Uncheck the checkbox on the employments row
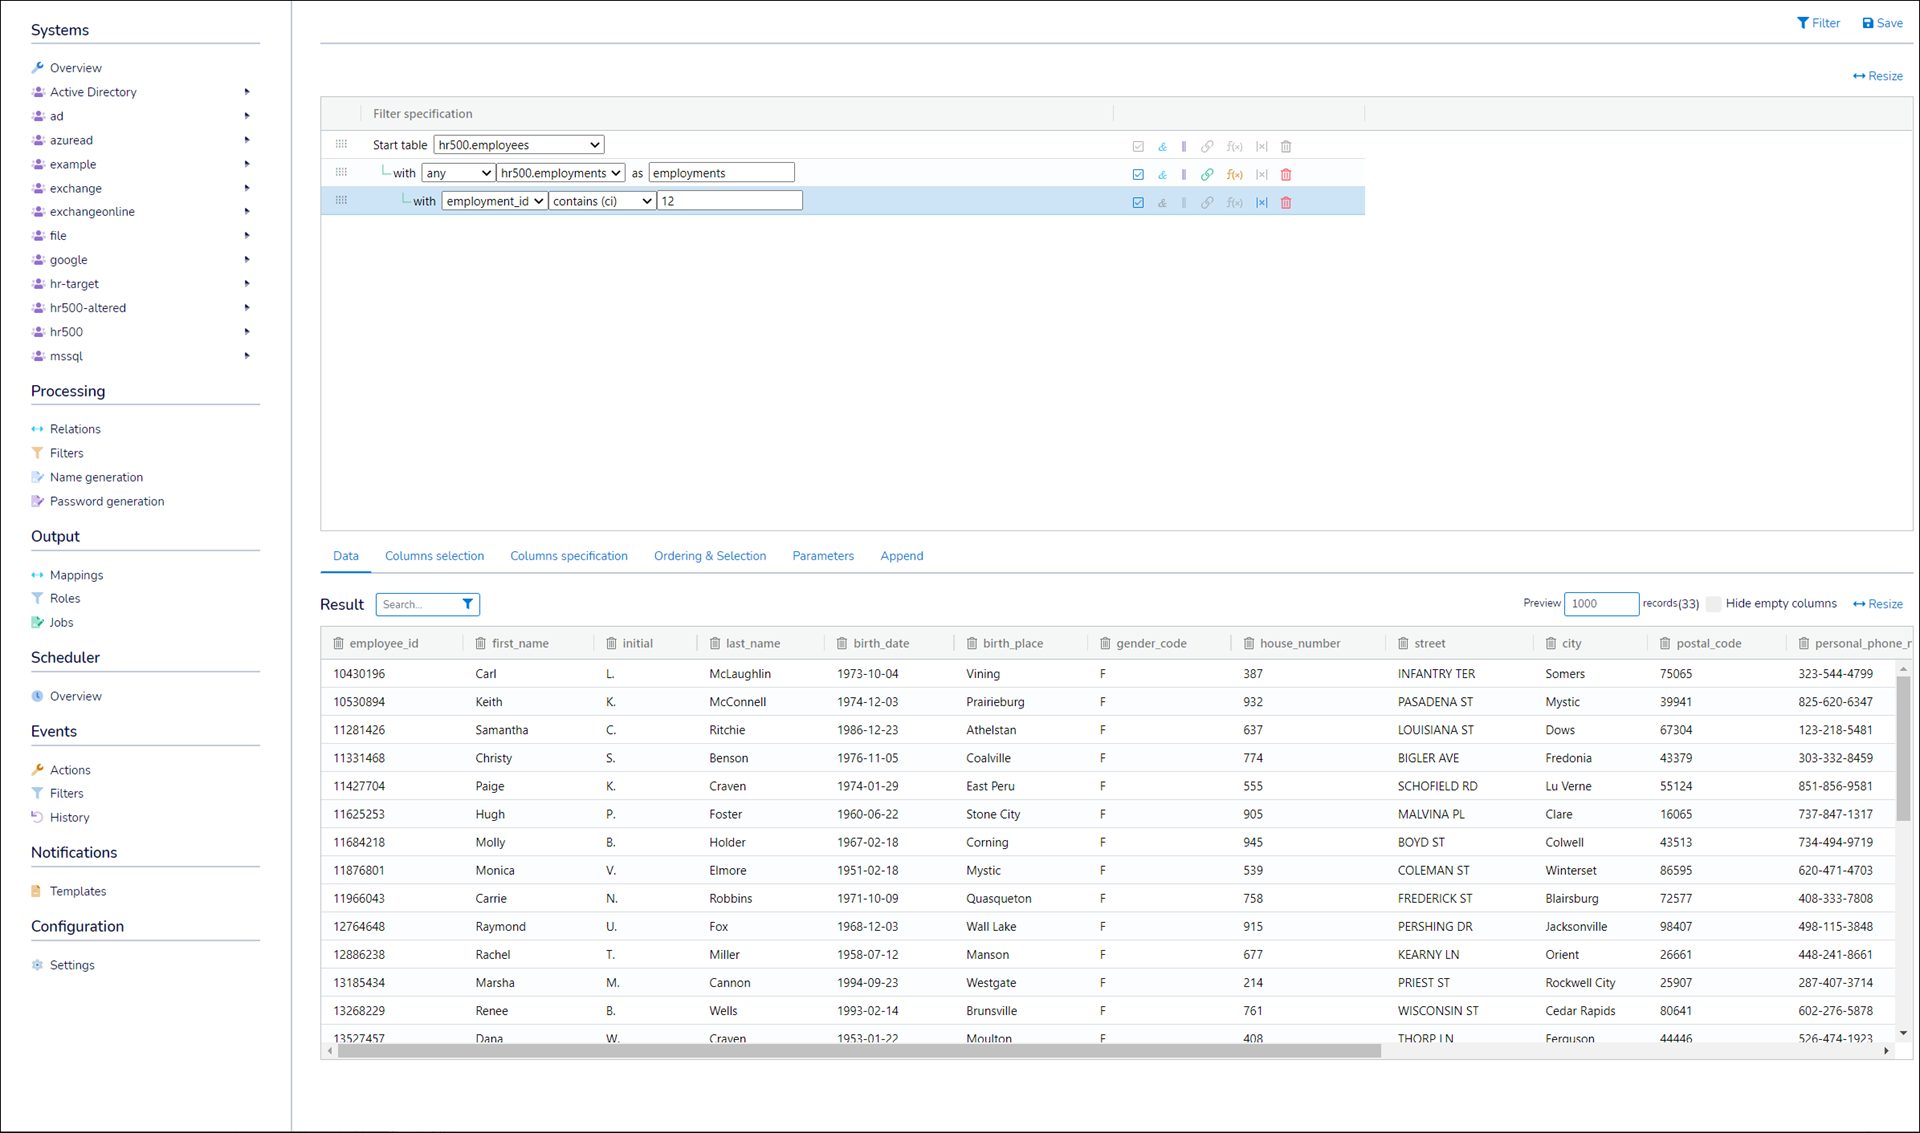The height and width of the screenshot is (1133, 1920). click(x=1138, y=174)
